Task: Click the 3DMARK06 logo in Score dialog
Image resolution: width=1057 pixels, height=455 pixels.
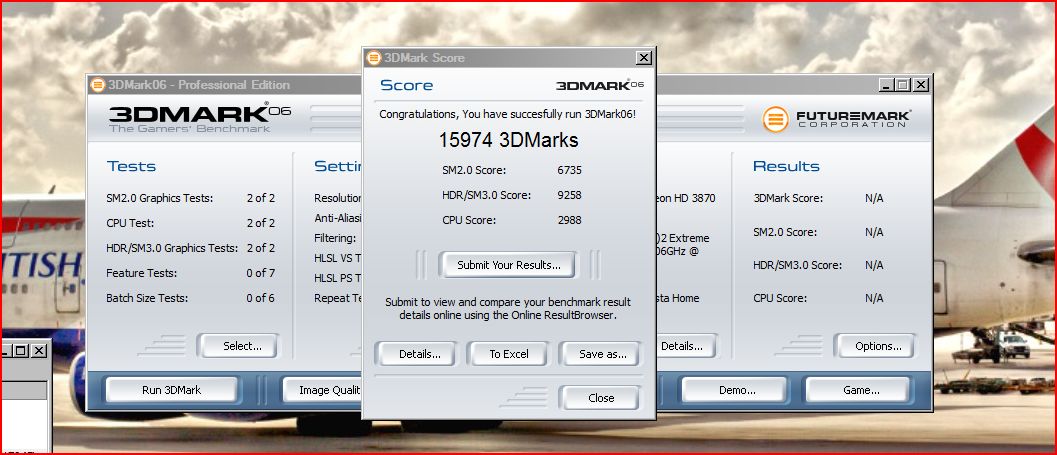Action: 600,85
